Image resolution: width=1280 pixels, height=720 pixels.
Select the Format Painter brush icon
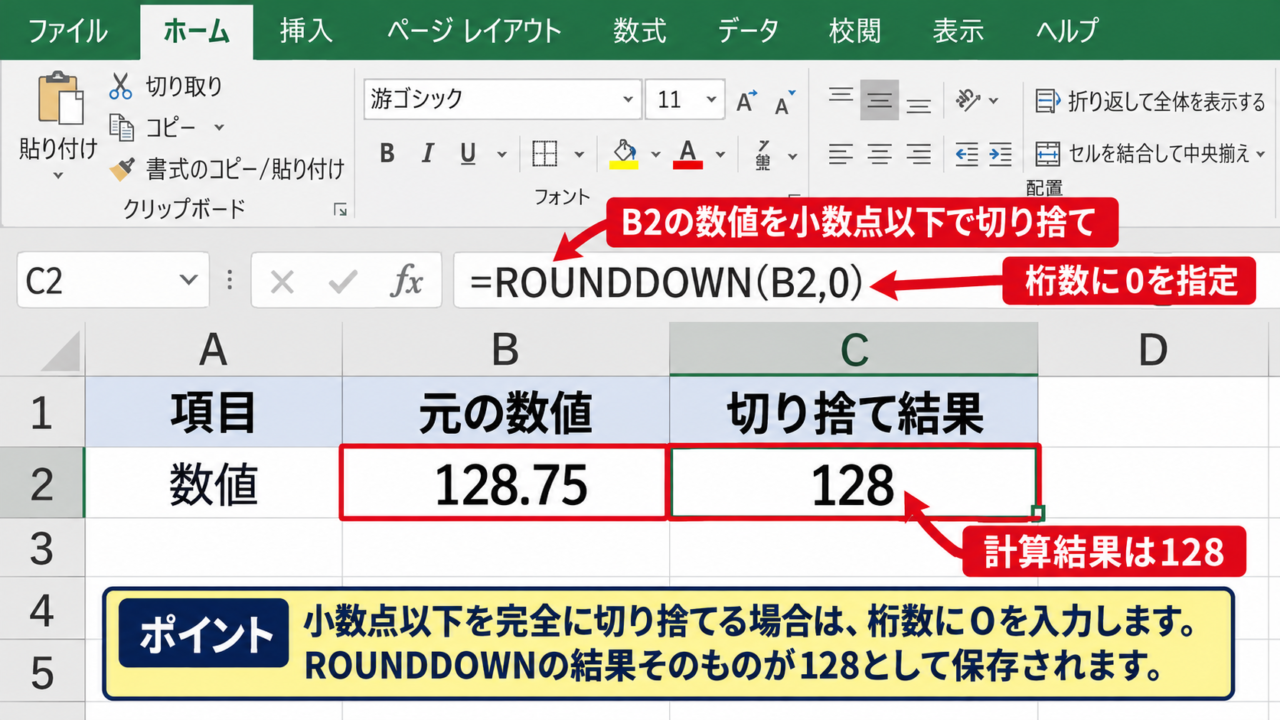[121, 169]
